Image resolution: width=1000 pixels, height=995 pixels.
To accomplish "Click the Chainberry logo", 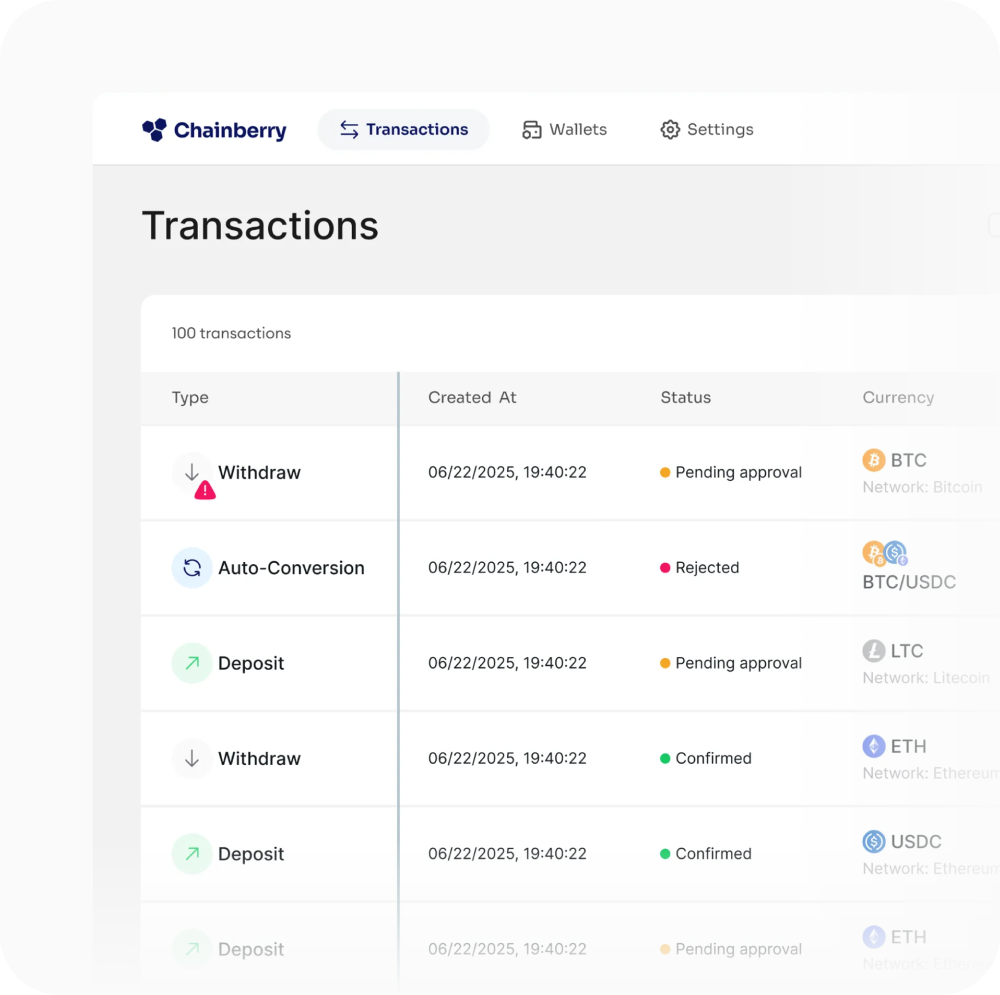I will pos(214,130).
